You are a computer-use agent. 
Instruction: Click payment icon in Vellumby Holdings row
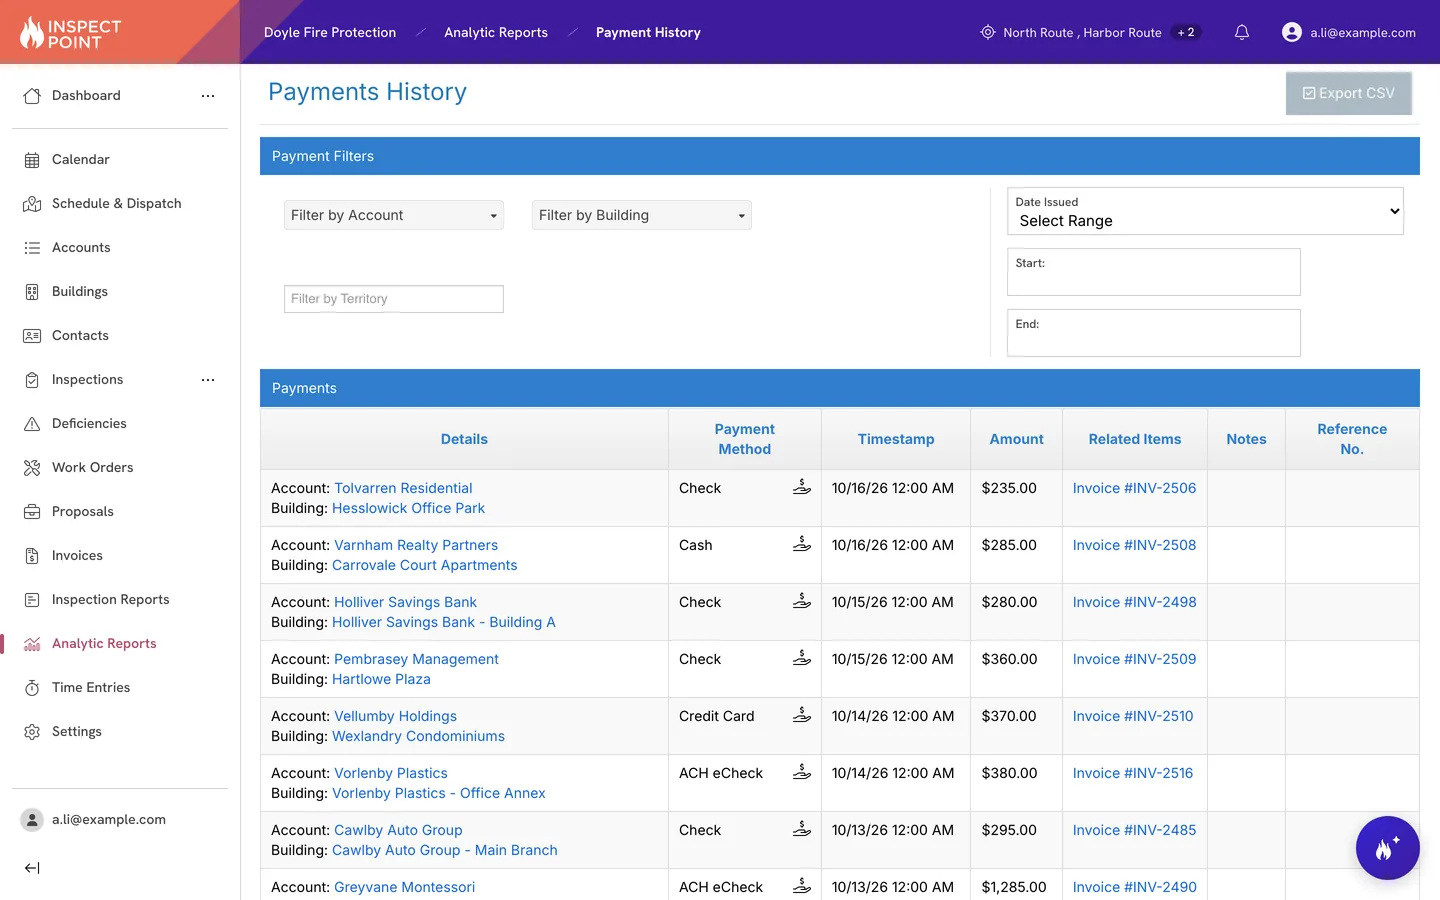pyautogui.click(x=802, y=715)
